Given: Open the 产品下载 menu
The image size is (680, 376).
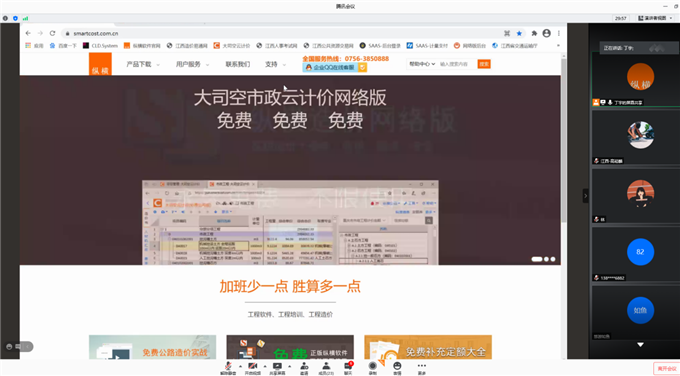Looking at the screenshot, I should click(x=143, y=64).
